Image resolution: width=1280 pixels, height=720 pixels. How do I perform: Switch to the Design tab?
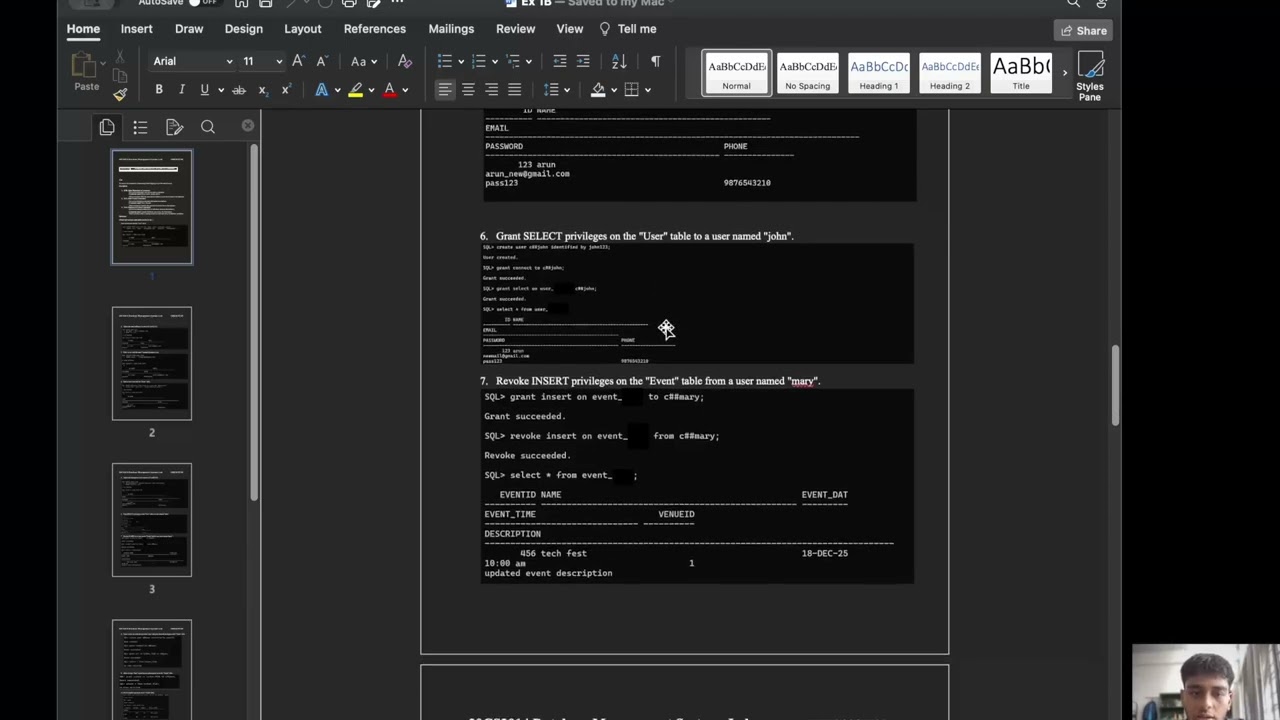point(244,29)
